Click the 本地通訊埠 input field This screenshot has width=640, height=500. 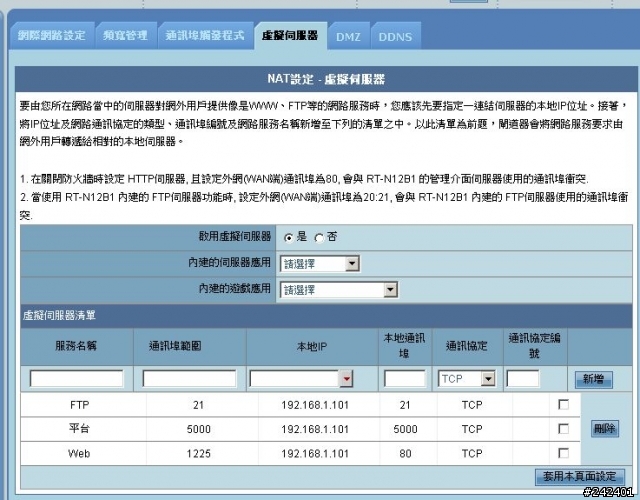(x=404, y=378)
